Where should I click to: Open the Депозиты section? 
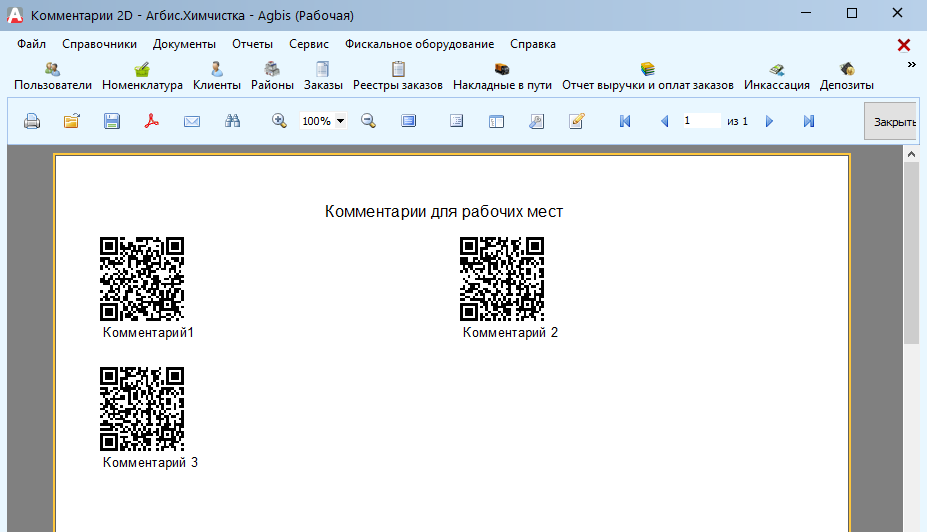click(x=846, y=77)
